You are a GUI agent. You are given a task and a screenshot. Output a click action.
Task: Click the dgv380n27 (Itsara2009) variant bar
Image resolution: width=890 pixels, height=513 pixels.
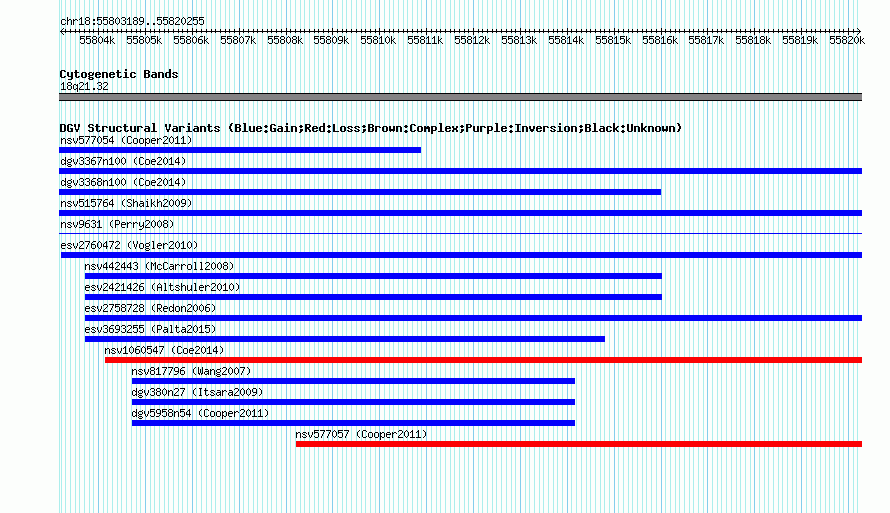(x=353, y=402)
